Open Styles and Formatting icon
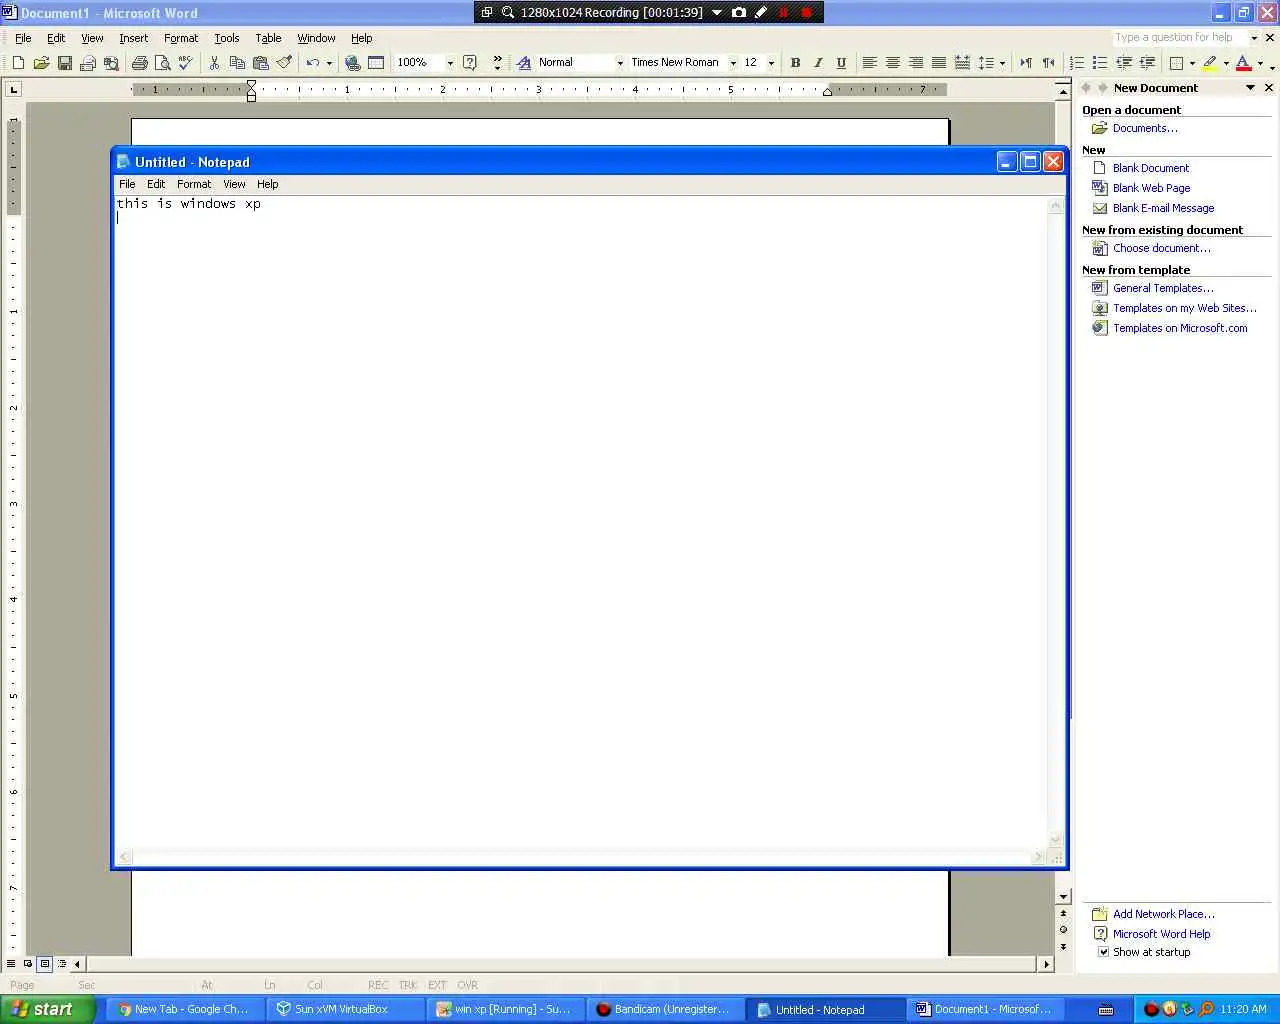 pyautogui.click(x=524, y=62)
